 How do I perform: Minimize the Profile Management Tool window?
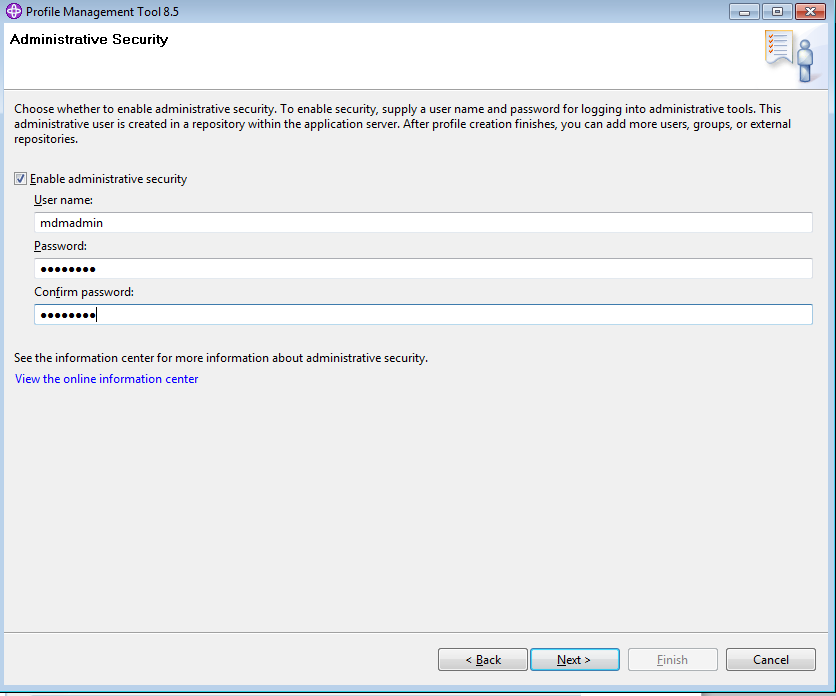coord(744,12)
